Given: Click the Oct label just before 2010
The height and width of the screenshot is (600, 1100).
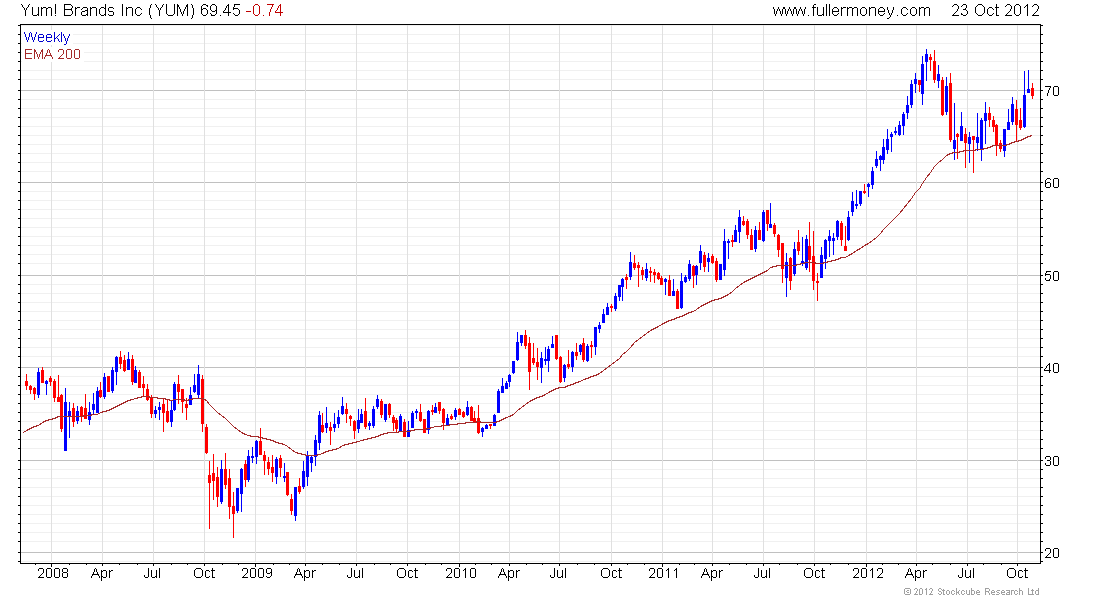Looking at the screenshot, I should point(407,573).
